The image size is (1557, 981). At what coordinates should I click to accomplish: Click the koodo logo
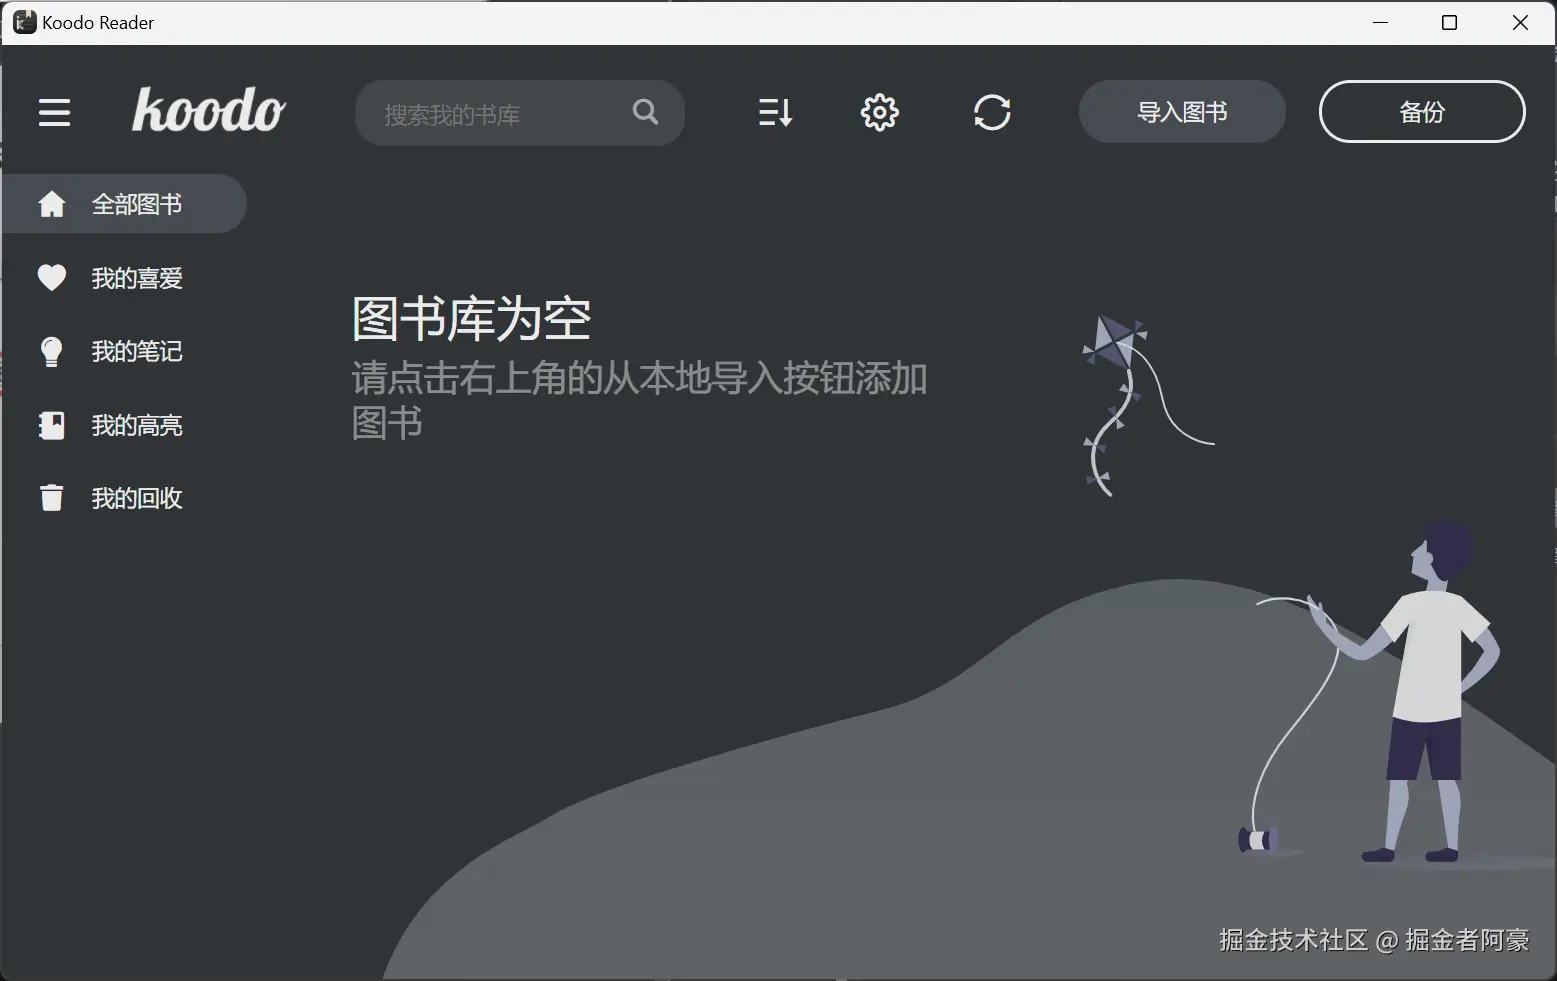click(x=209, y=109)
